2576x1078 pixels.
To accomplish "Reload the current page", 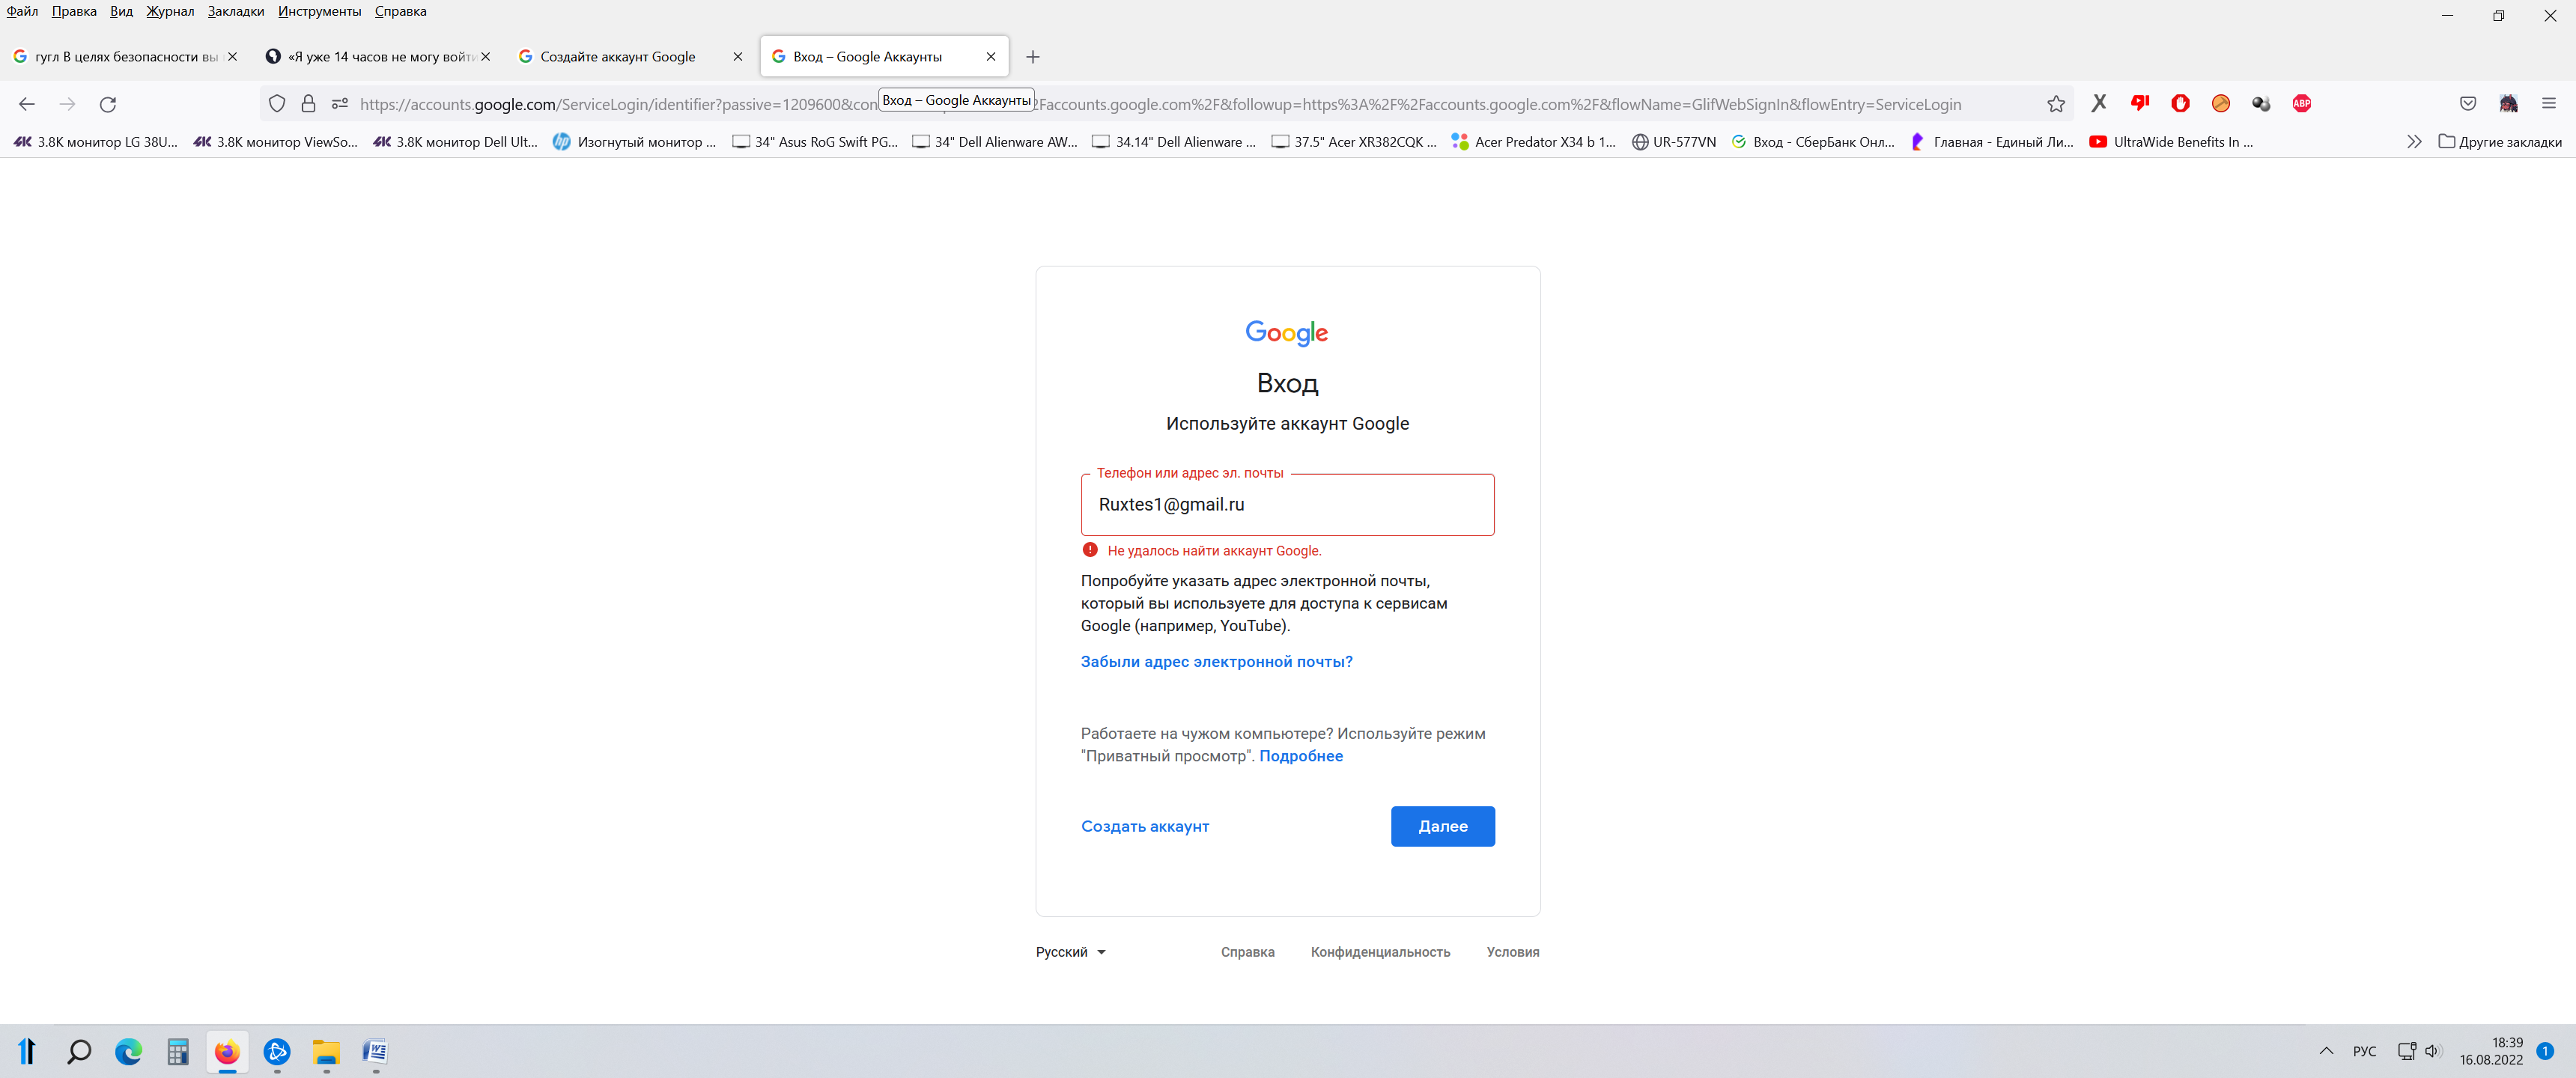I will click(108, 104).
